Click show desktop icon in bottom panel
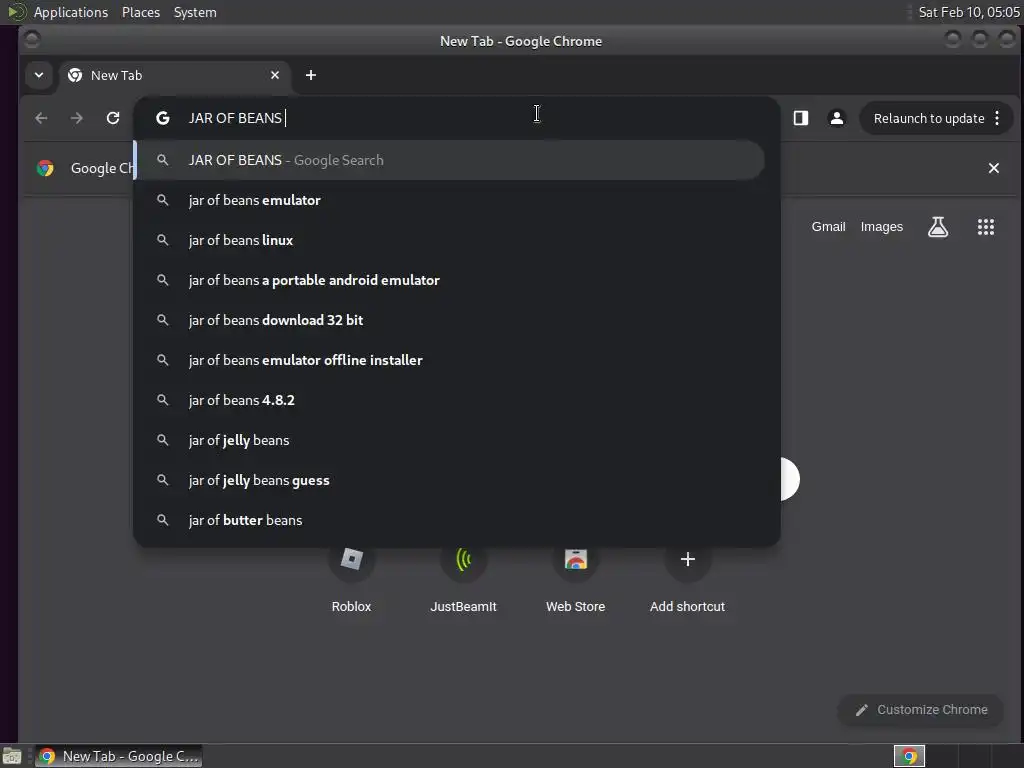The image size is (1024, 768). pos(12,756)
